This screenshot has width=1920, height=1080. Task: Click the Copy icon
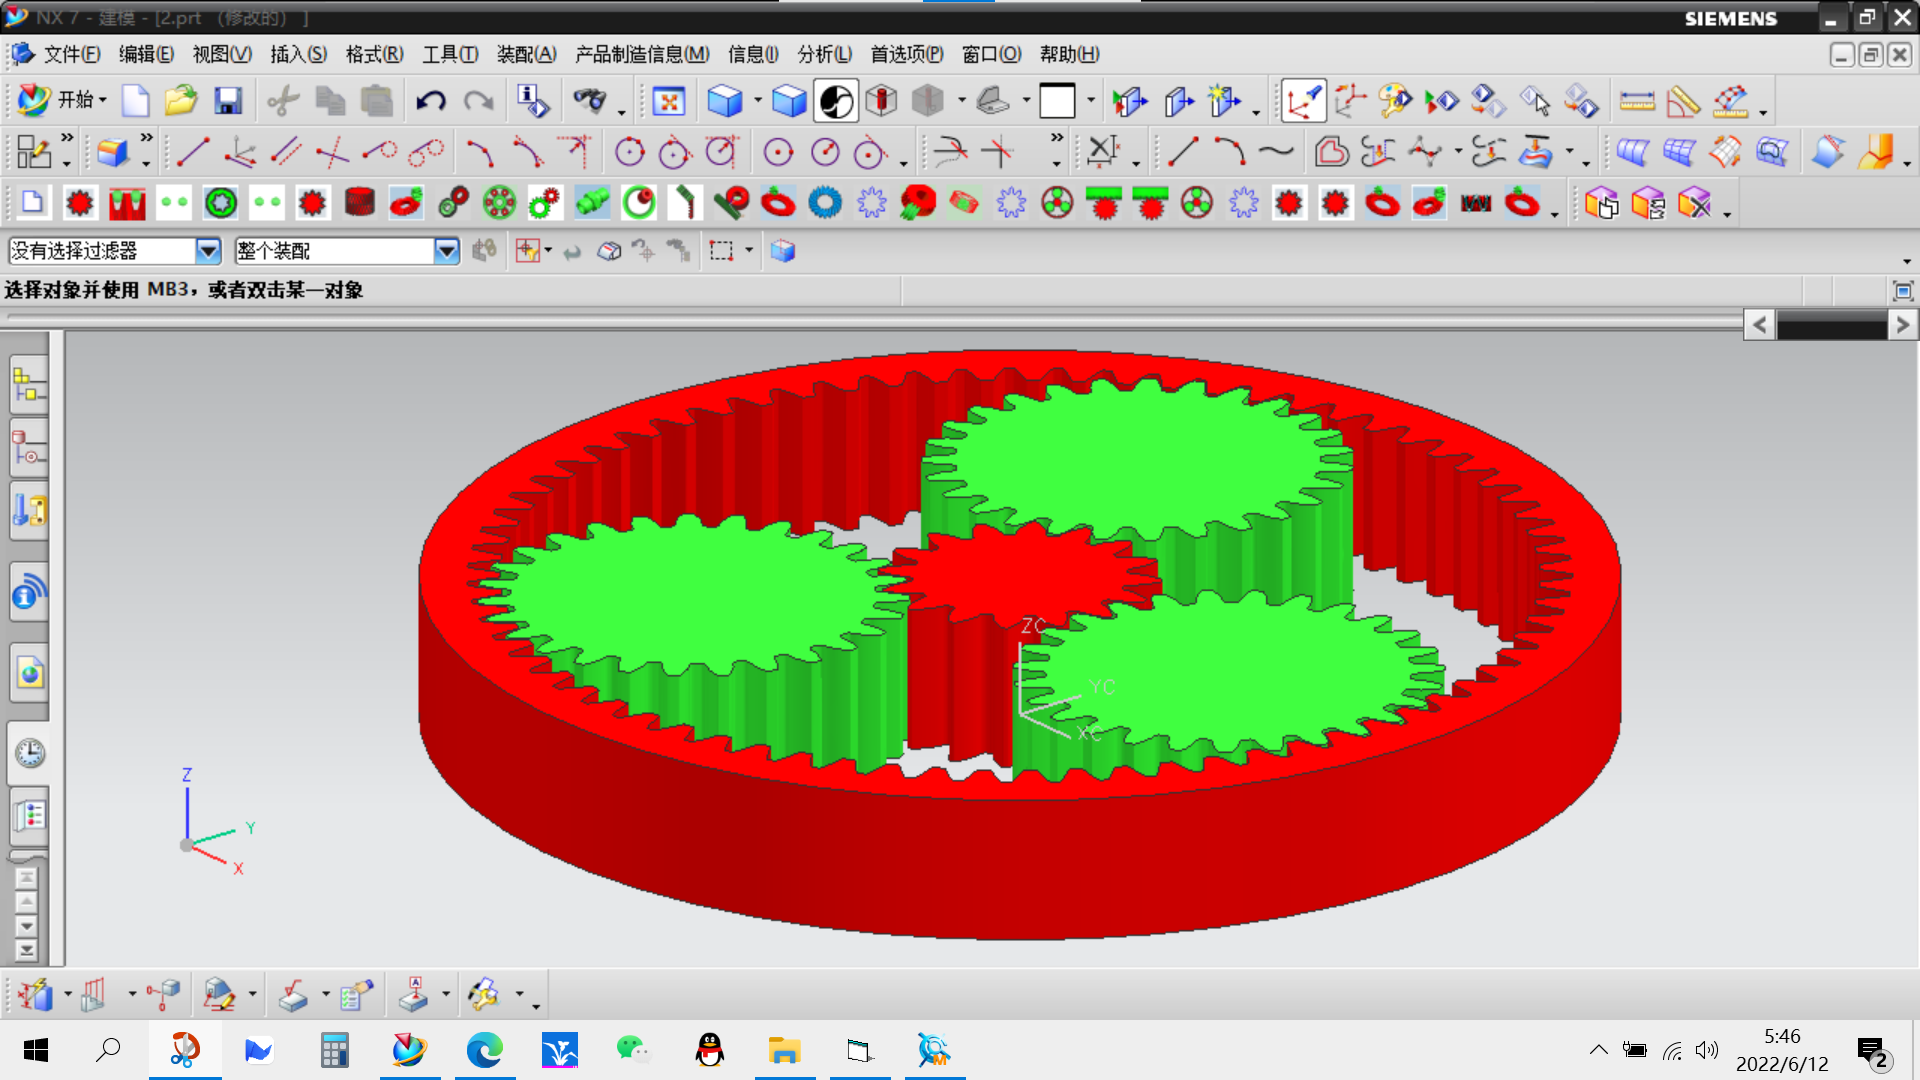(x=330, y=101)
